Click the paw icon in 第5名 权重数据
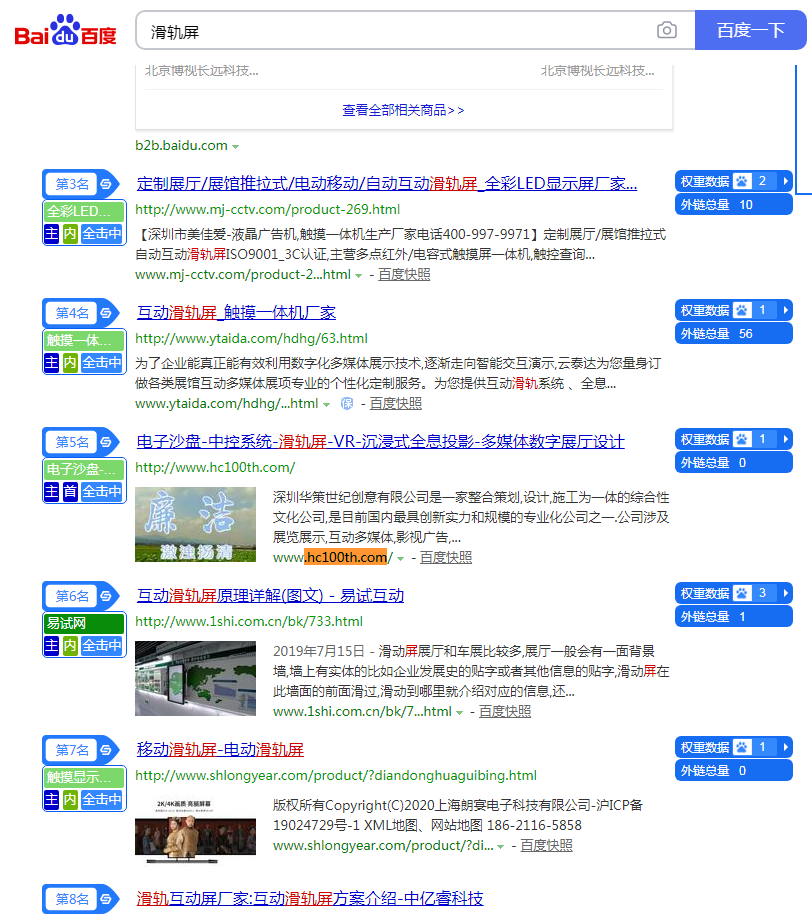The width and height of the screenshot is (812, 914). pos(741,439)
